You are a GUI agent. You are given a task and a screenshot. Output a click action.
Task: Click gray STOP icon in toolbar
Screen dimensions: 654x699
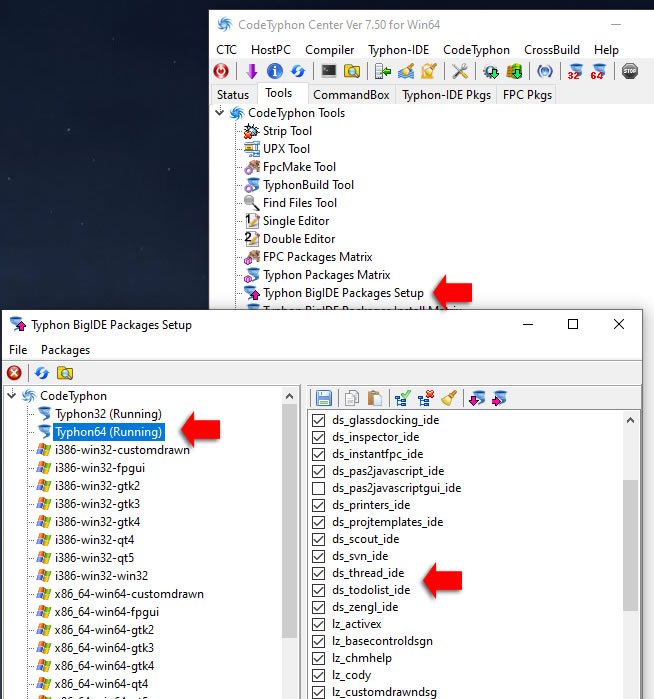pos(629,71)
